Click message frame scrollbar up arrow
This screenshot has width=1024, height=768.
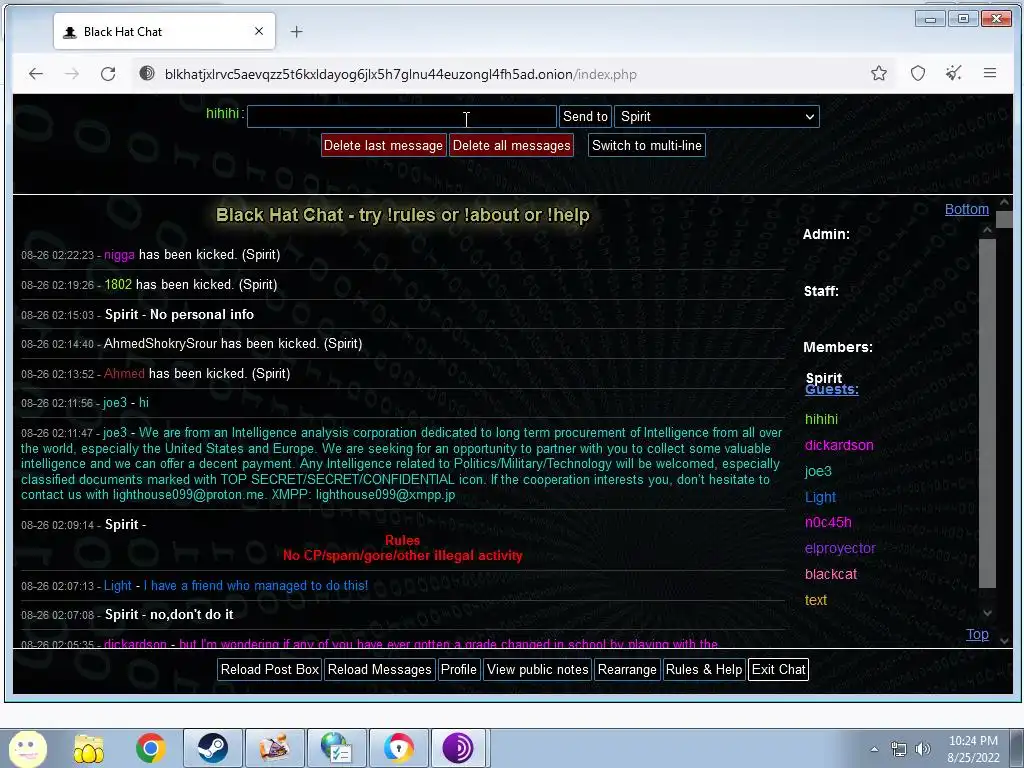coord(1004,202)
